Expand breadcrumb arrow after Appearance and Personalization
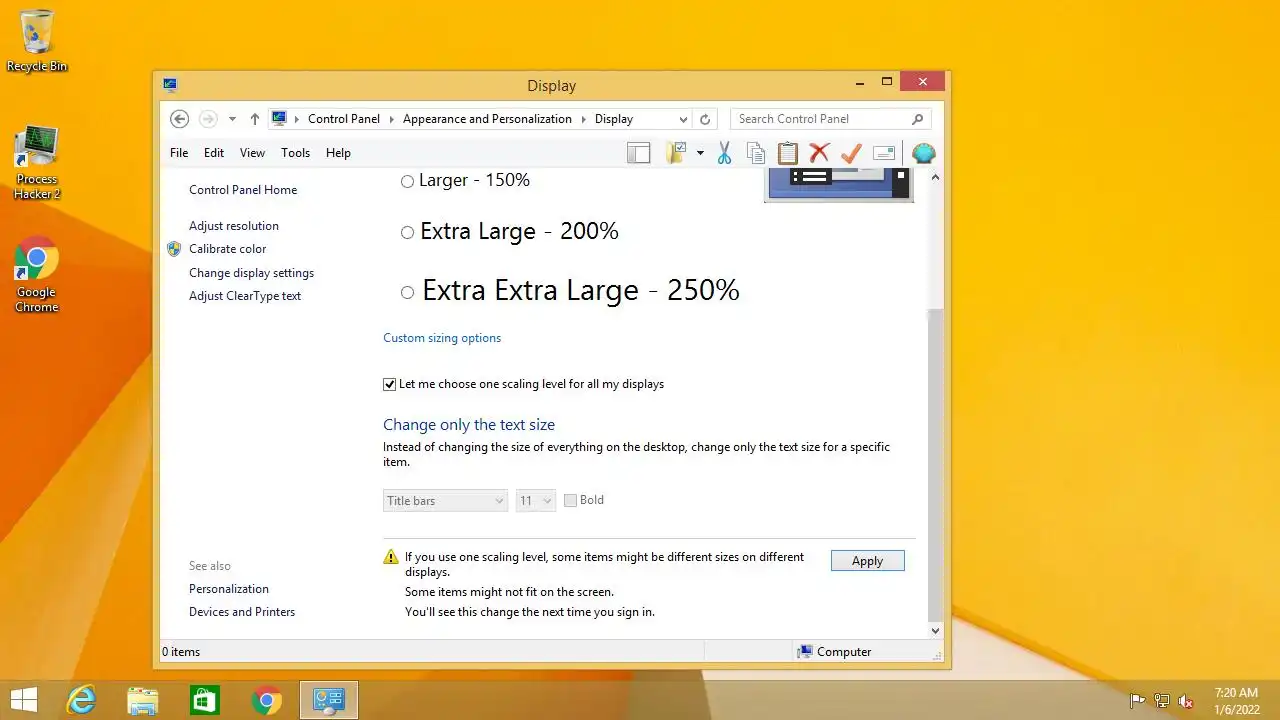This screenshot has height=720, width=1280. click(x=584, y=119)
